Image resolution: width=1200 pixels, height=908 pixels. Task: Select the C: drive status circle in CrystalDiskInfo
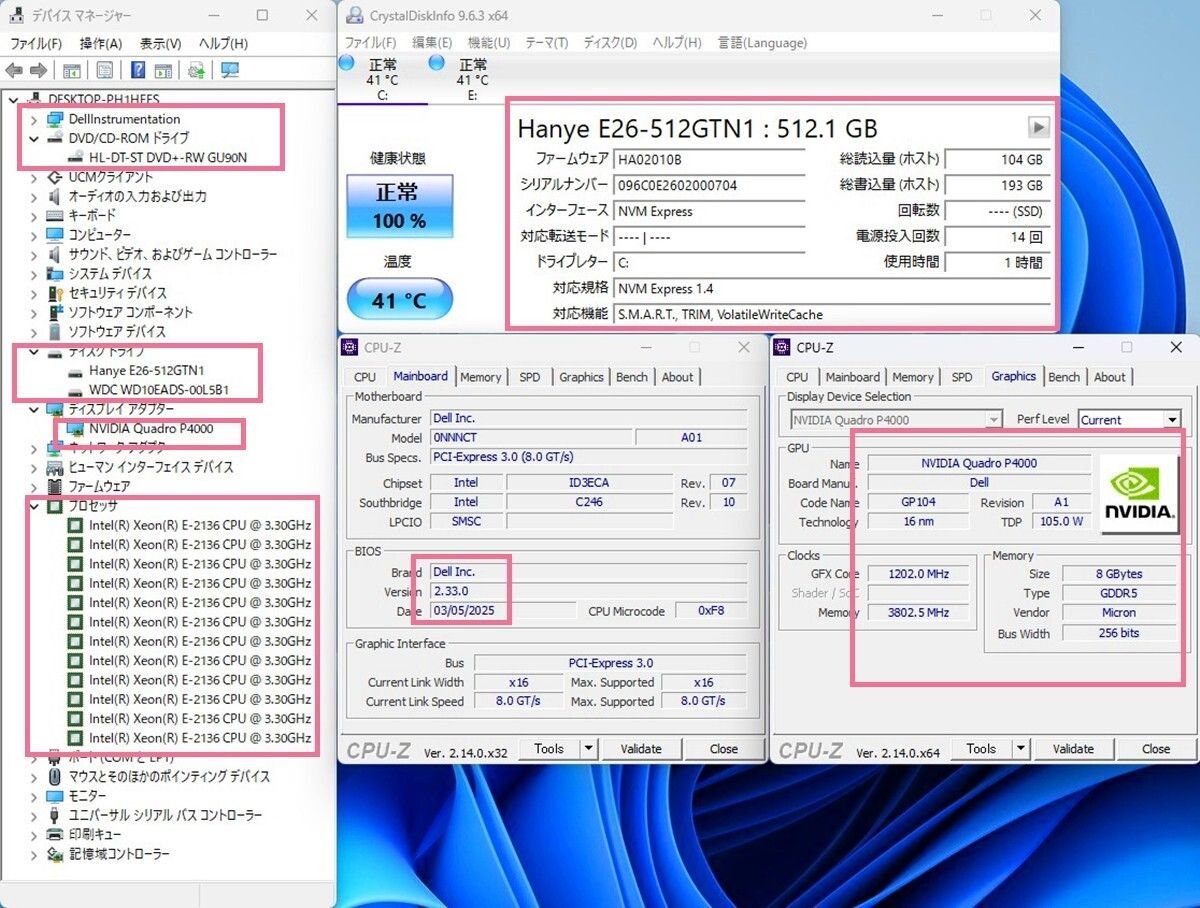[347, 63]
